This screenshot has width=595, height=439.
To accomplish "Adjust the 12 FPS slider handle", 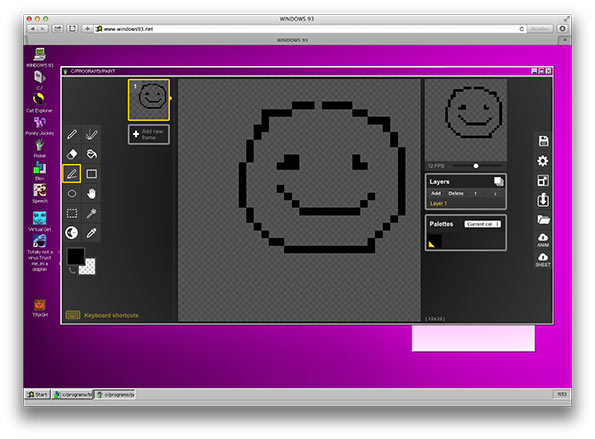I will click(476, 166).
